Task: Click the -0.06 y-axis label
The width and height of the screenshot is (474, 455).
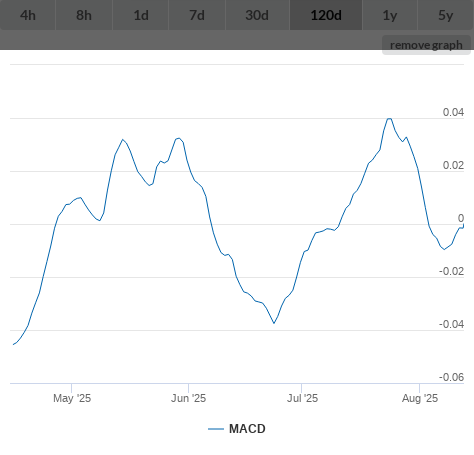Action: coord(451,377)
